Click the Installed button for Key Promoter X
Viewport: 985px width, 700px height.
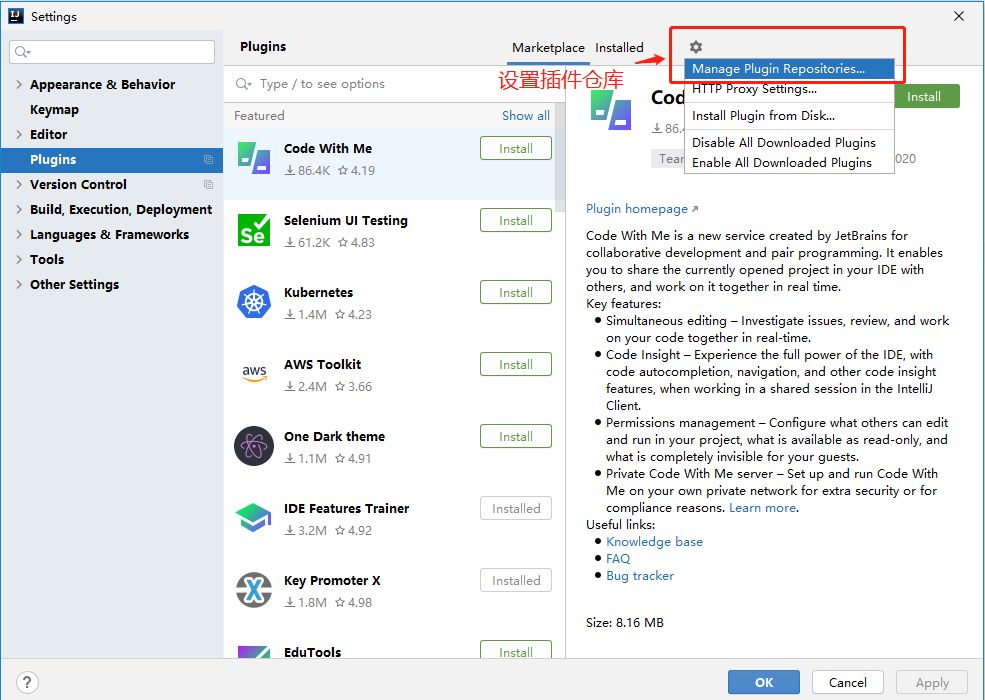point(516,581)
